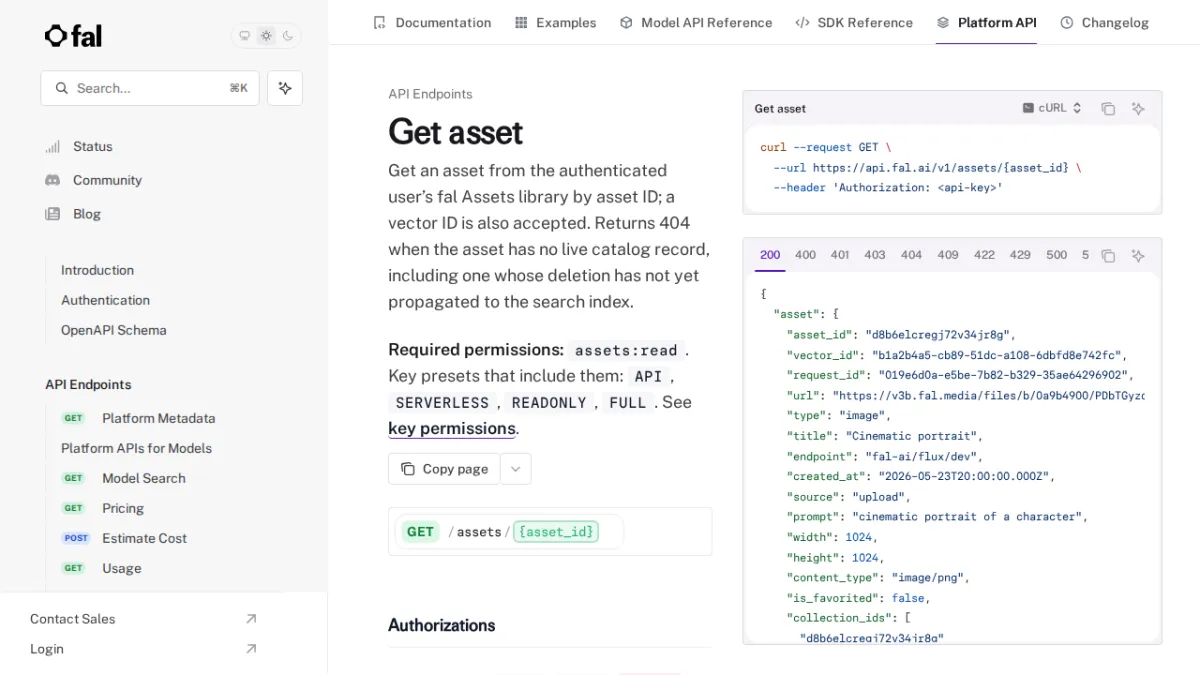Show the 404 response example
This screenshot has width=1200, height=675.
tap(911, 255)
